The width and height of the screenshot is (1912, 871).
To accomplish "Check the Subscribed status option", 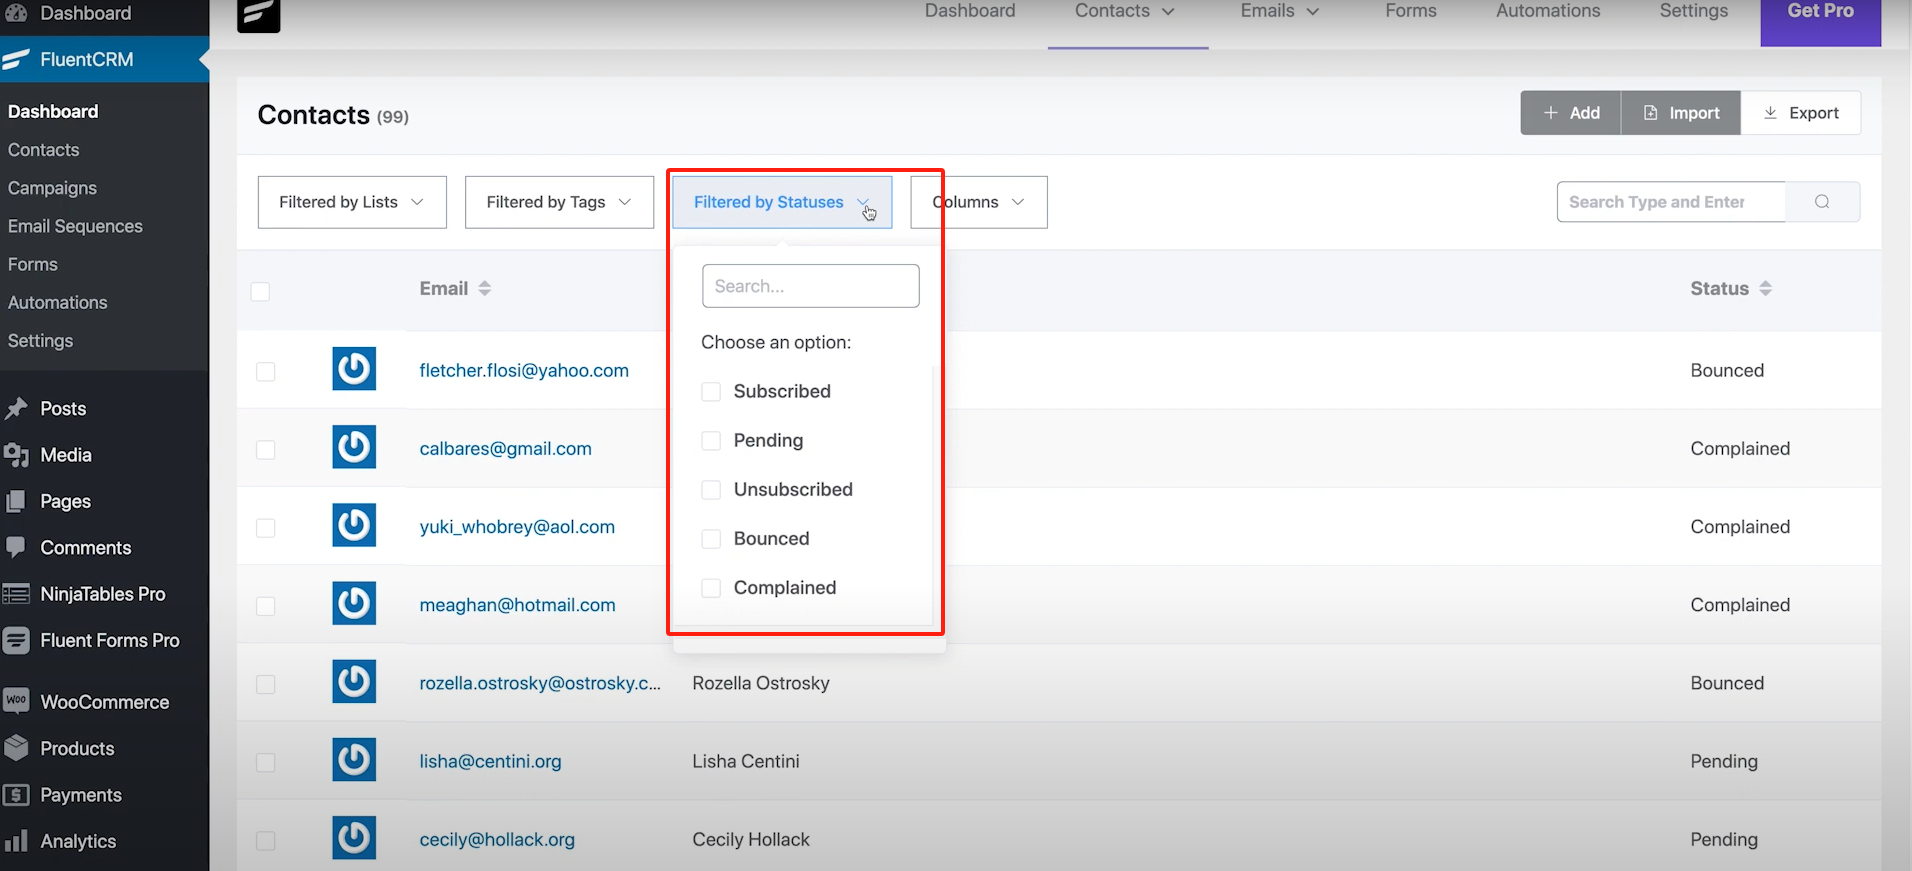I will coord(711,392).
